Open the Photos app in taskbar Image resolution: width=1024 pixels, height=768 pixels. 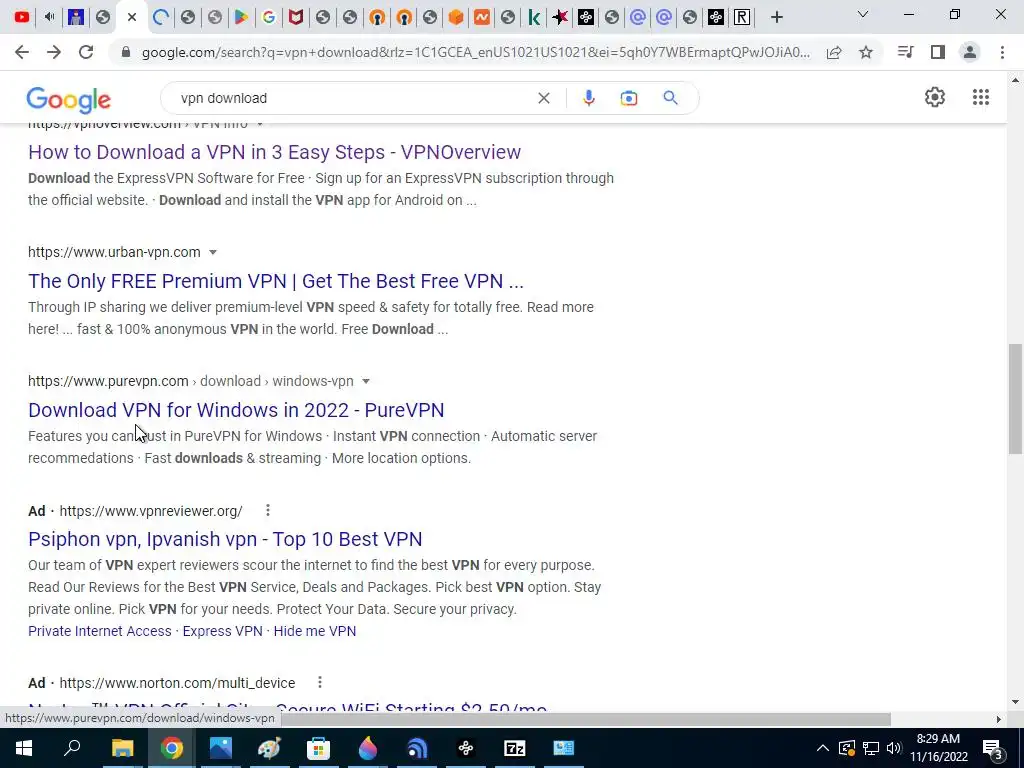(x=220, y=748)
